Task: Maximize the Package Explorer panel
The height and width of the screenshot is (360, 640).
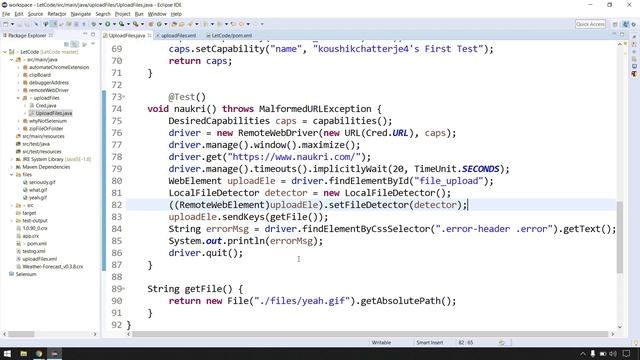Action: [93, 35]
